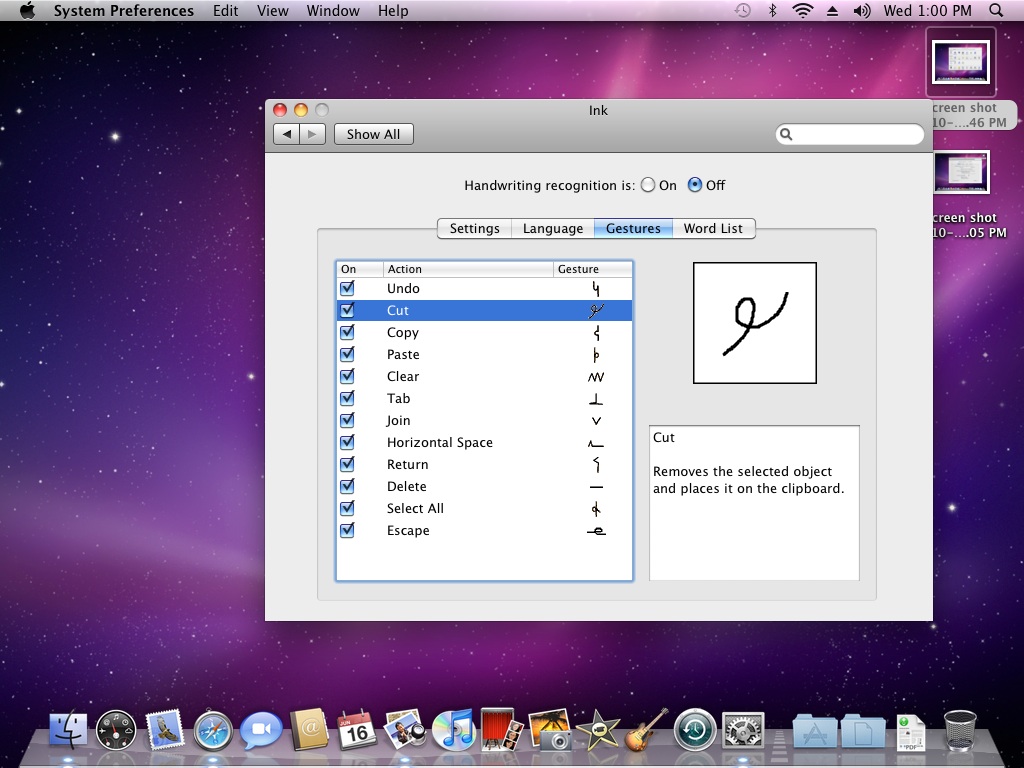The image size is (1024, 768).
Task: Open iPhoto from the dock
Action: 550,729
